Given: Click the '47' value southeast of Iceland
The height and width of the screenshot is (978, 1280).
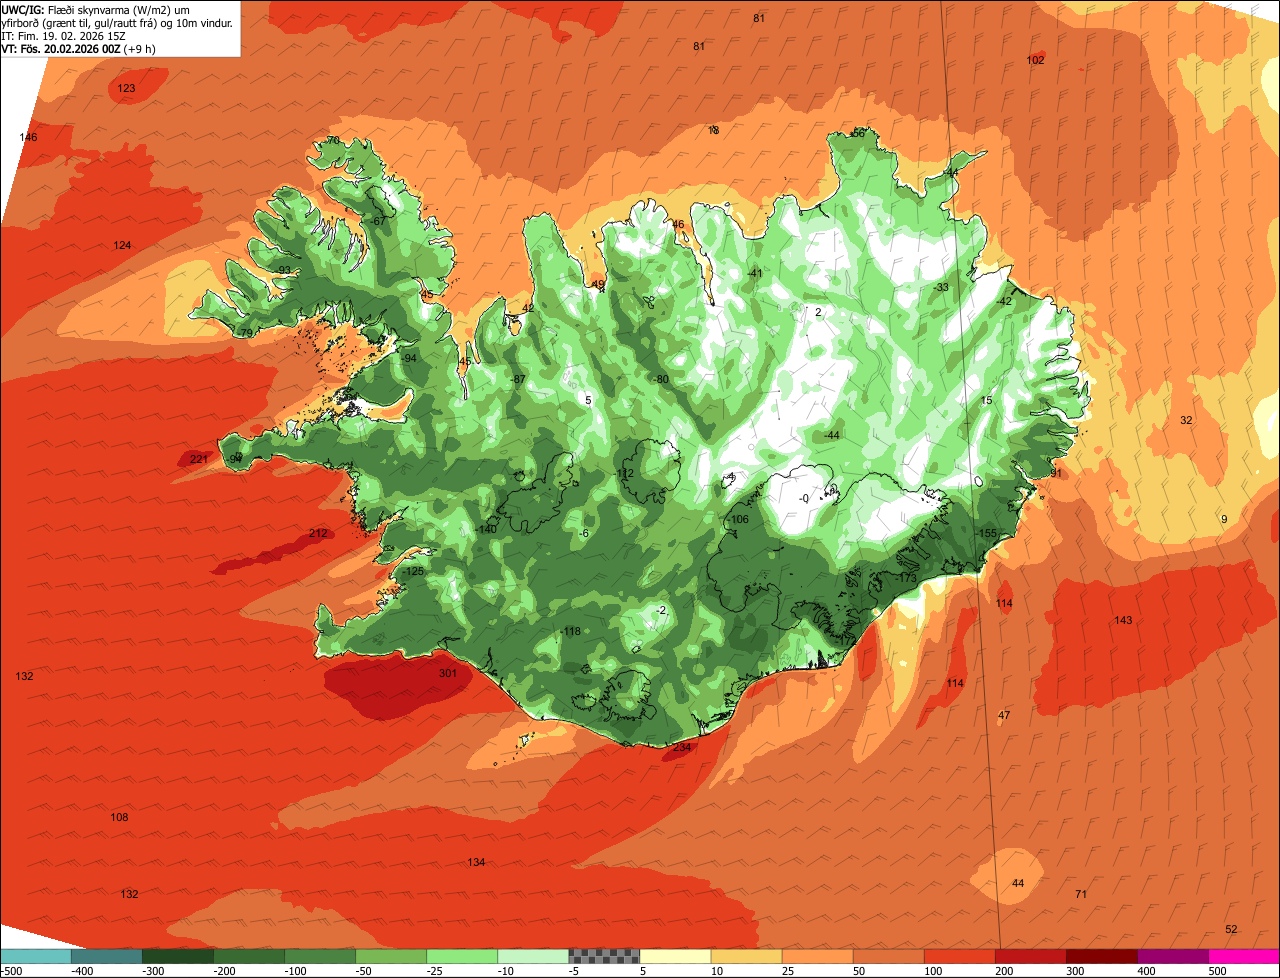Looking at the screenshot, I should 1004,715.
